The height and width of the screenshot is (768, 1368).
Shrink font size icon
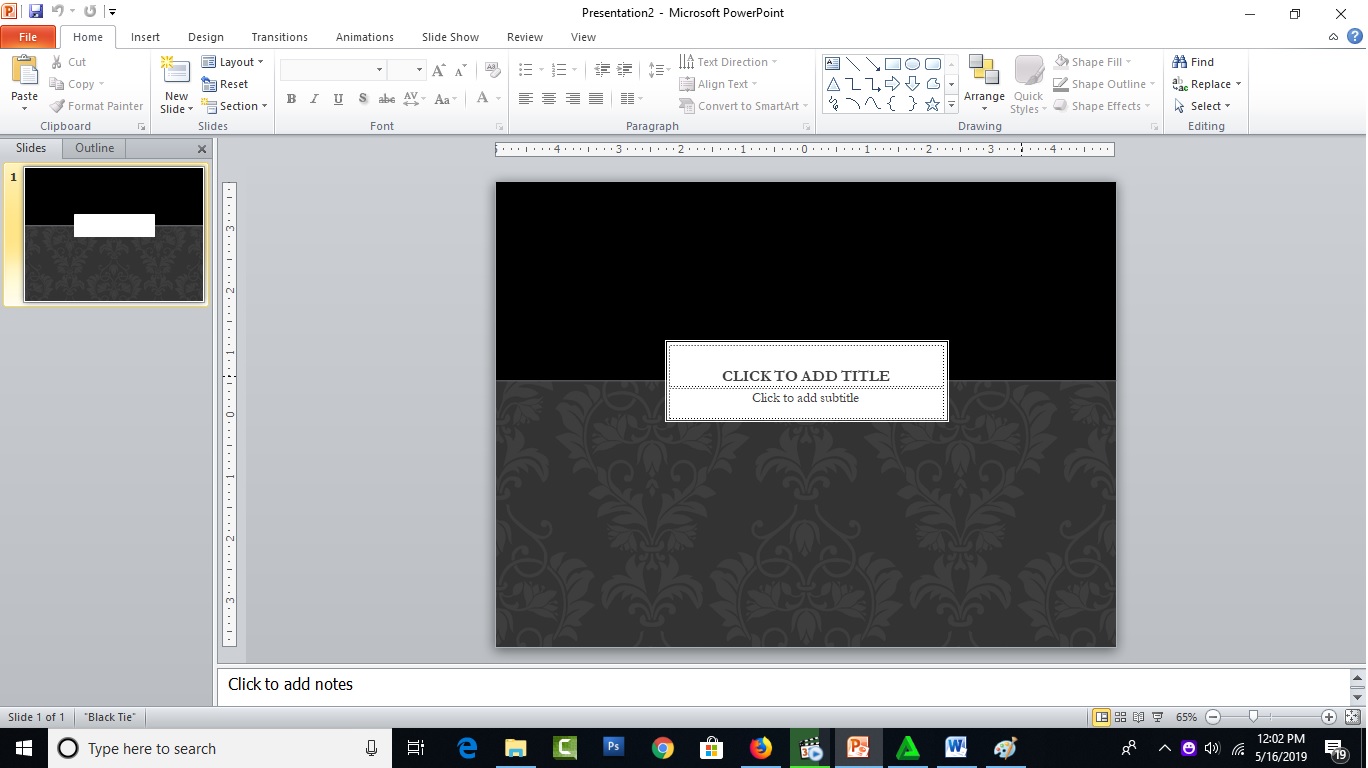coord(461,70)
